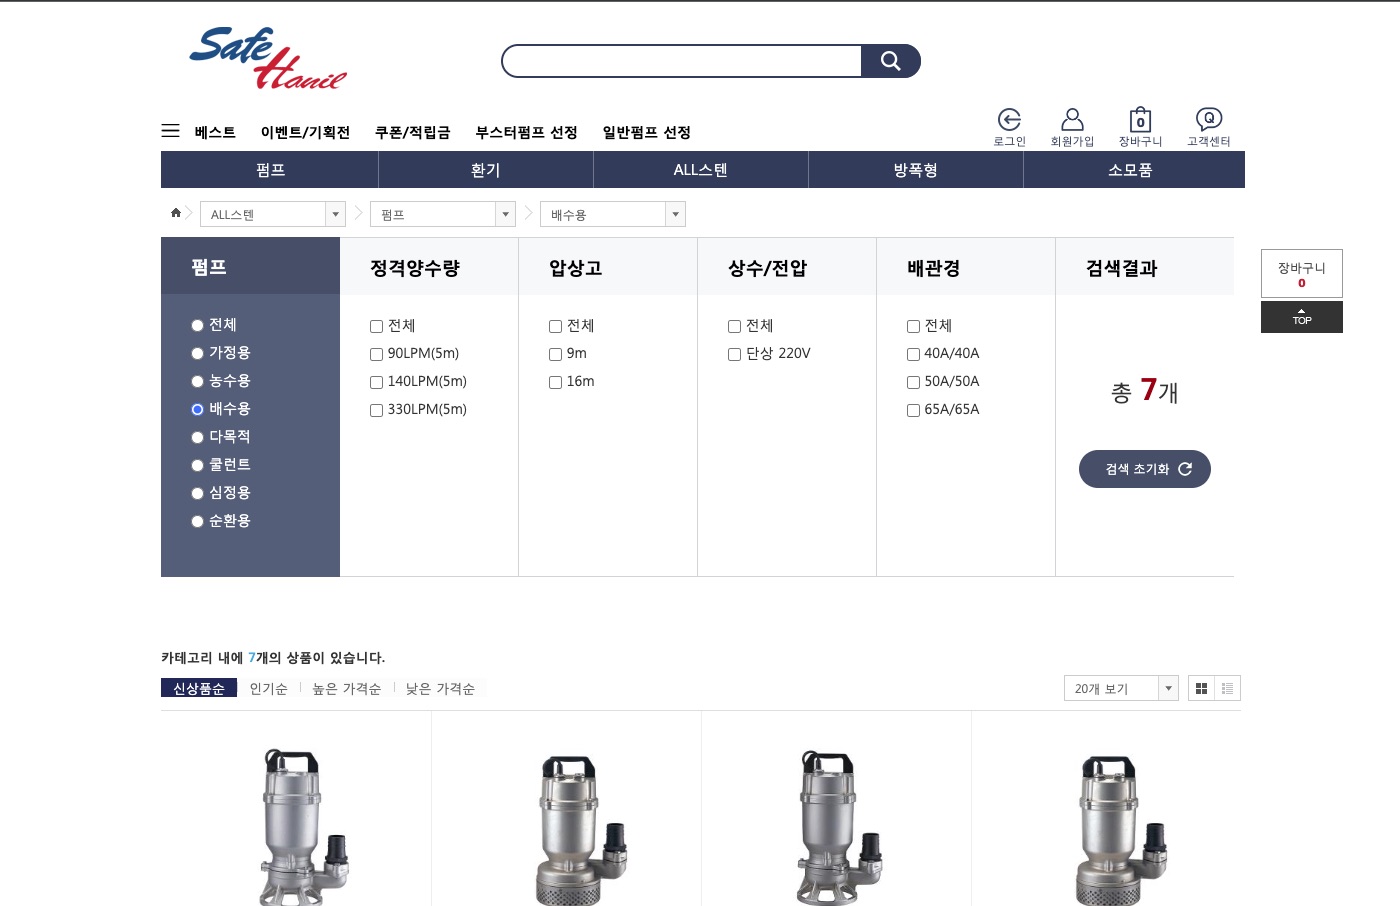Click the magnifier search button
The height and width of the screenshot is (906, 1400).
tap(890, 61)
